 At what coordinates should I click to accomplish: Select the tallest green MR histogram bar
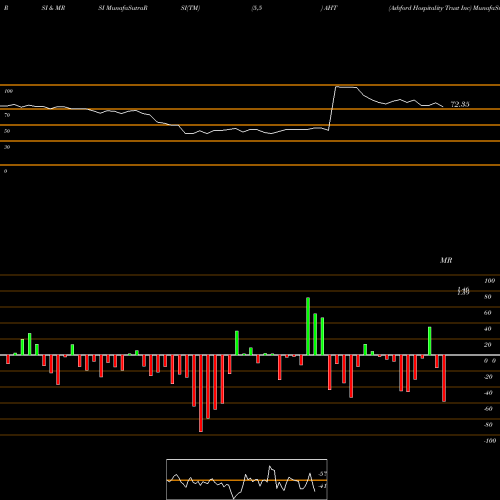[x=308, y=326]
